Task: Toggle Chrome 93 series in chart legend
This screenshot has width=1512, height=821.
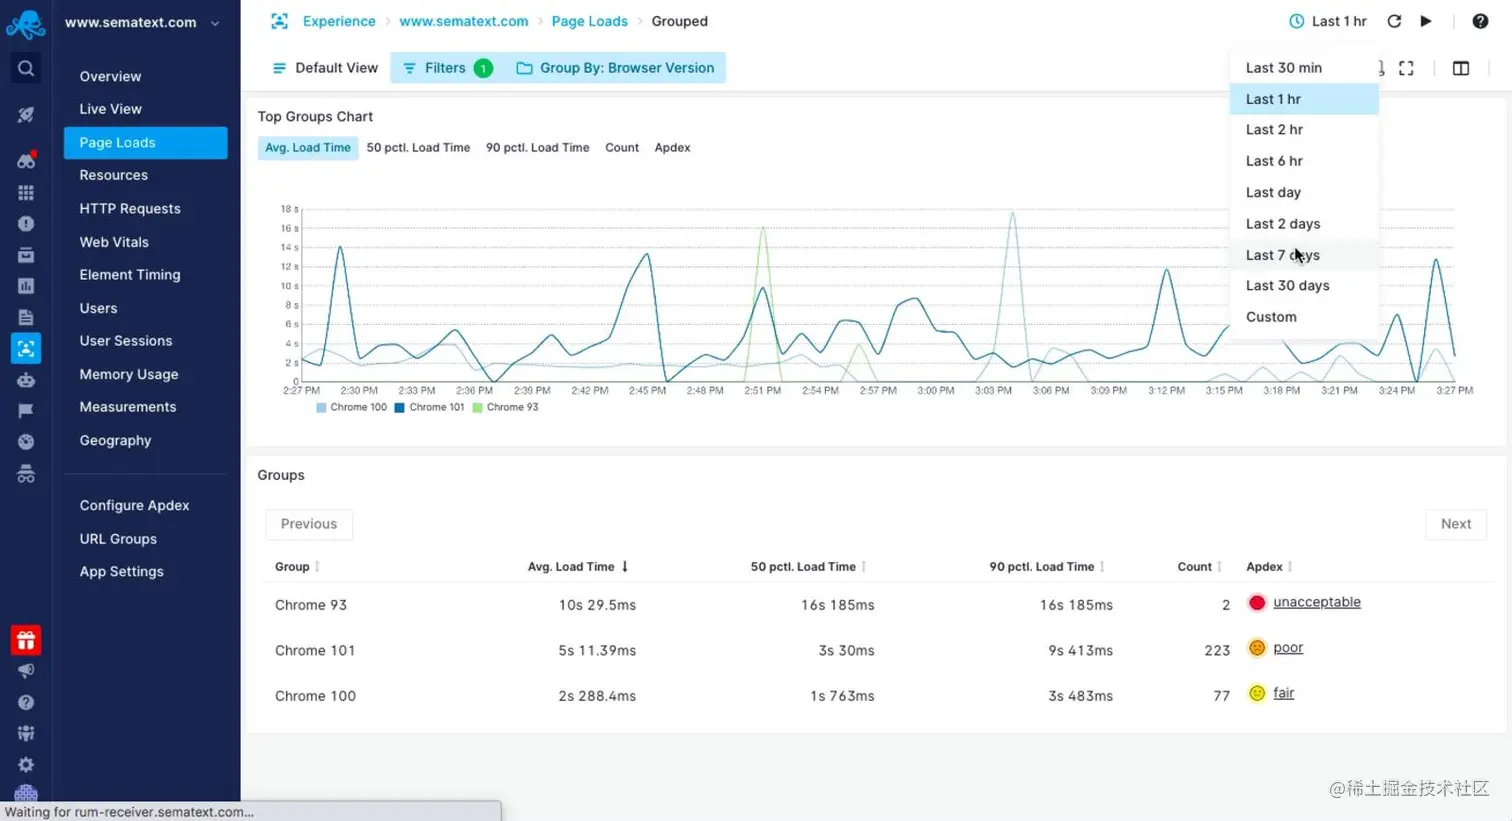Action: click(x=505, y=407)
